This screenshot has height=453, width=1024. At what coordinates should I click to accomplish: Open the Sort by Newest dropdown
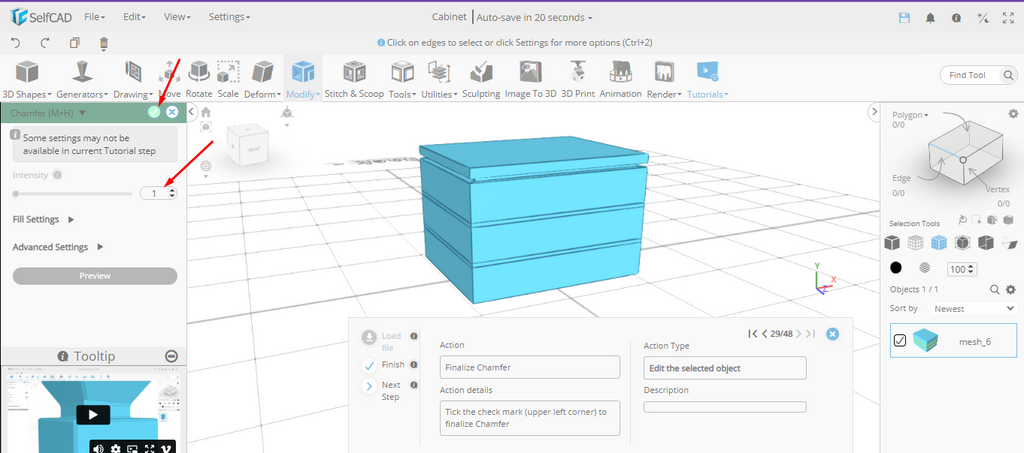click(970, 309)
